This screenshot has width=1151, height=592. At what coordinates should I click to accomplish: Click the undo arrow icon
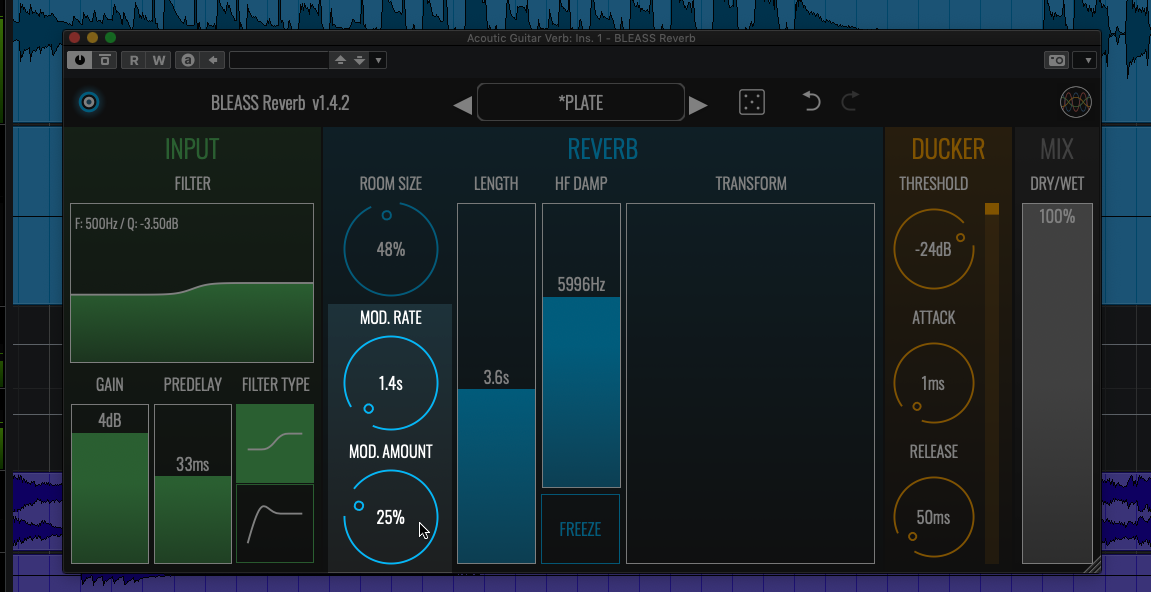(812, 102)
